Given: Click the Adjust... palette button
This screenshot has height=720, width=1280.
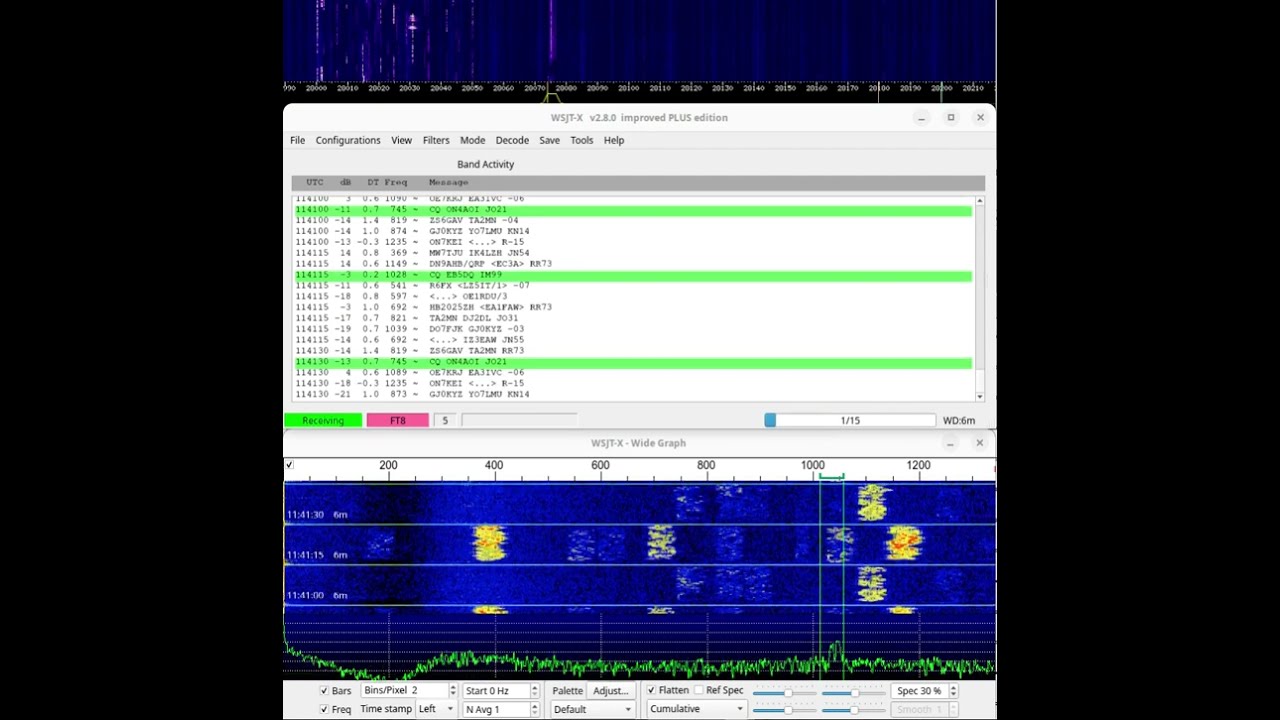Looking at the screenshot, I should coord(610,691).
